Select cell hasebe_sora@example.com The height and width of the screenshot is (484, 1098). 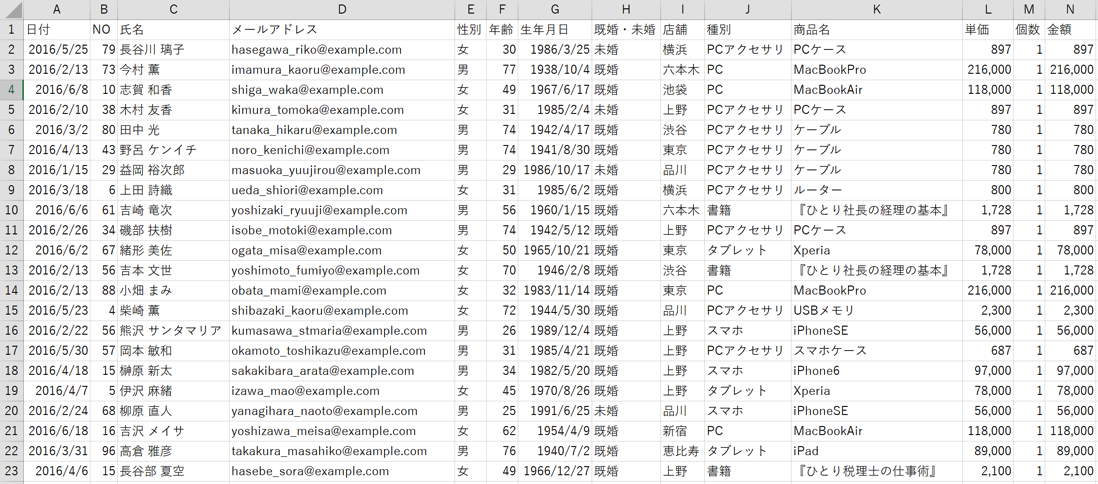click(342, 471)
